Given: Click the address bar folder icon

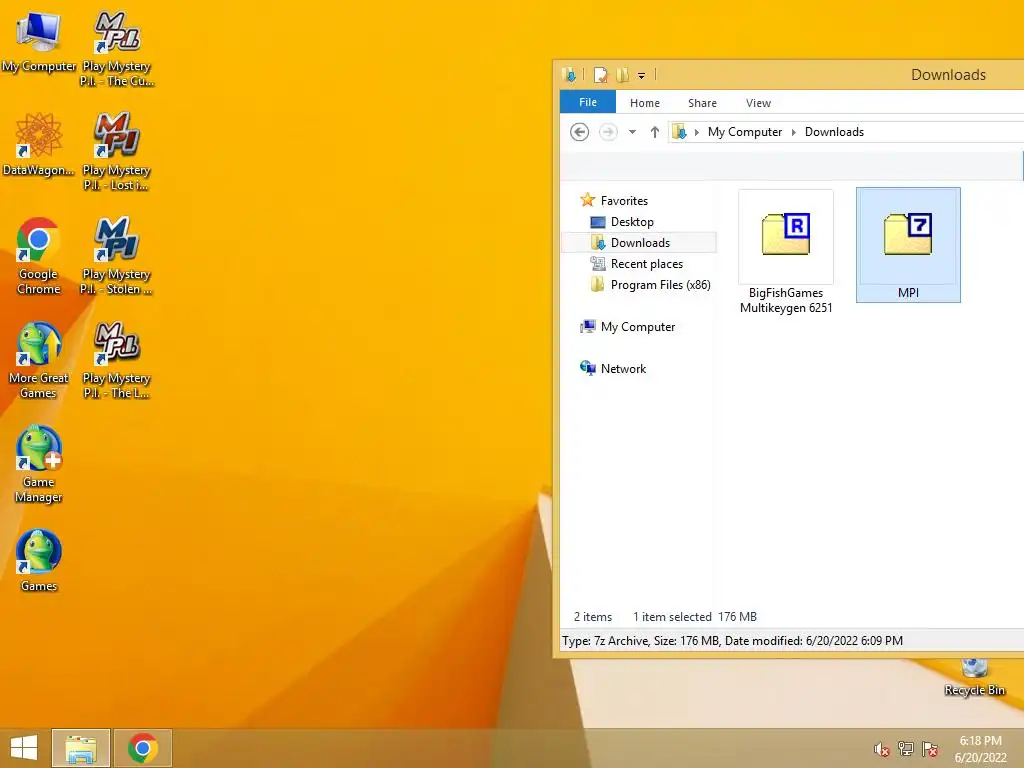Looking at the screenshot, I should [x=680, y=132].
